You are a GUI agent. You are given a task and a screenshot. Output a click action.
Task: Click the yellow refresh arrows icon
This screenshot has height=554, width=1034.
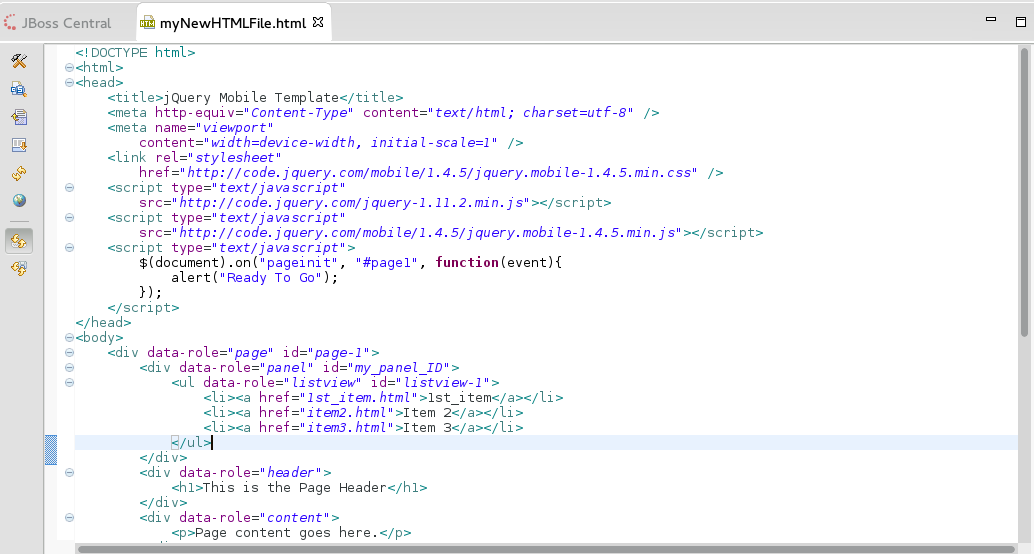[x=19, y=173]
